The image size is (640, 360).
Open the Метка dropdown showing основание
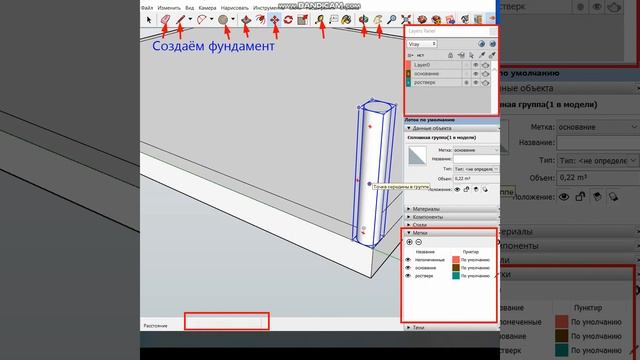tap(476, 150)
